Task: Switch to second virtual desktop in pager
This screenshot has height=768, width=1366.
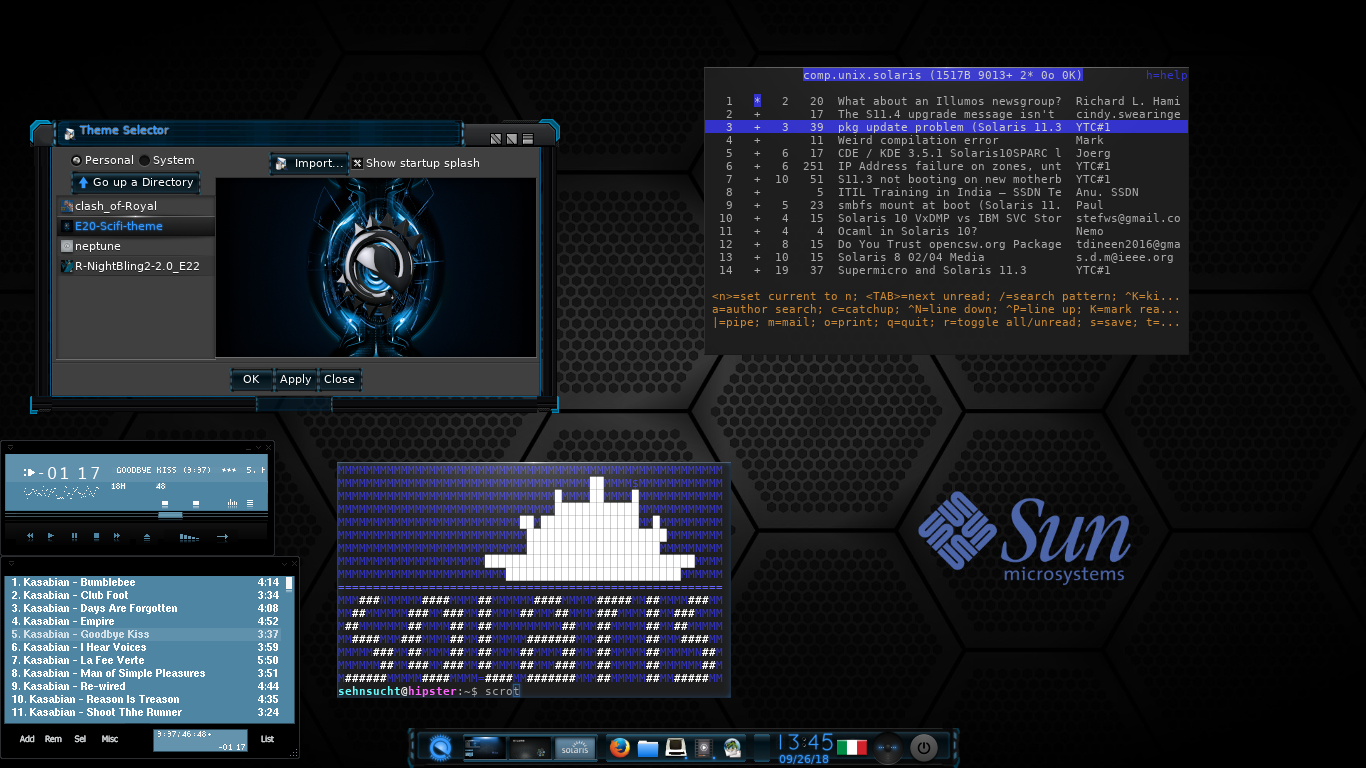Action: pyautogui.click(x=530, y=747)
